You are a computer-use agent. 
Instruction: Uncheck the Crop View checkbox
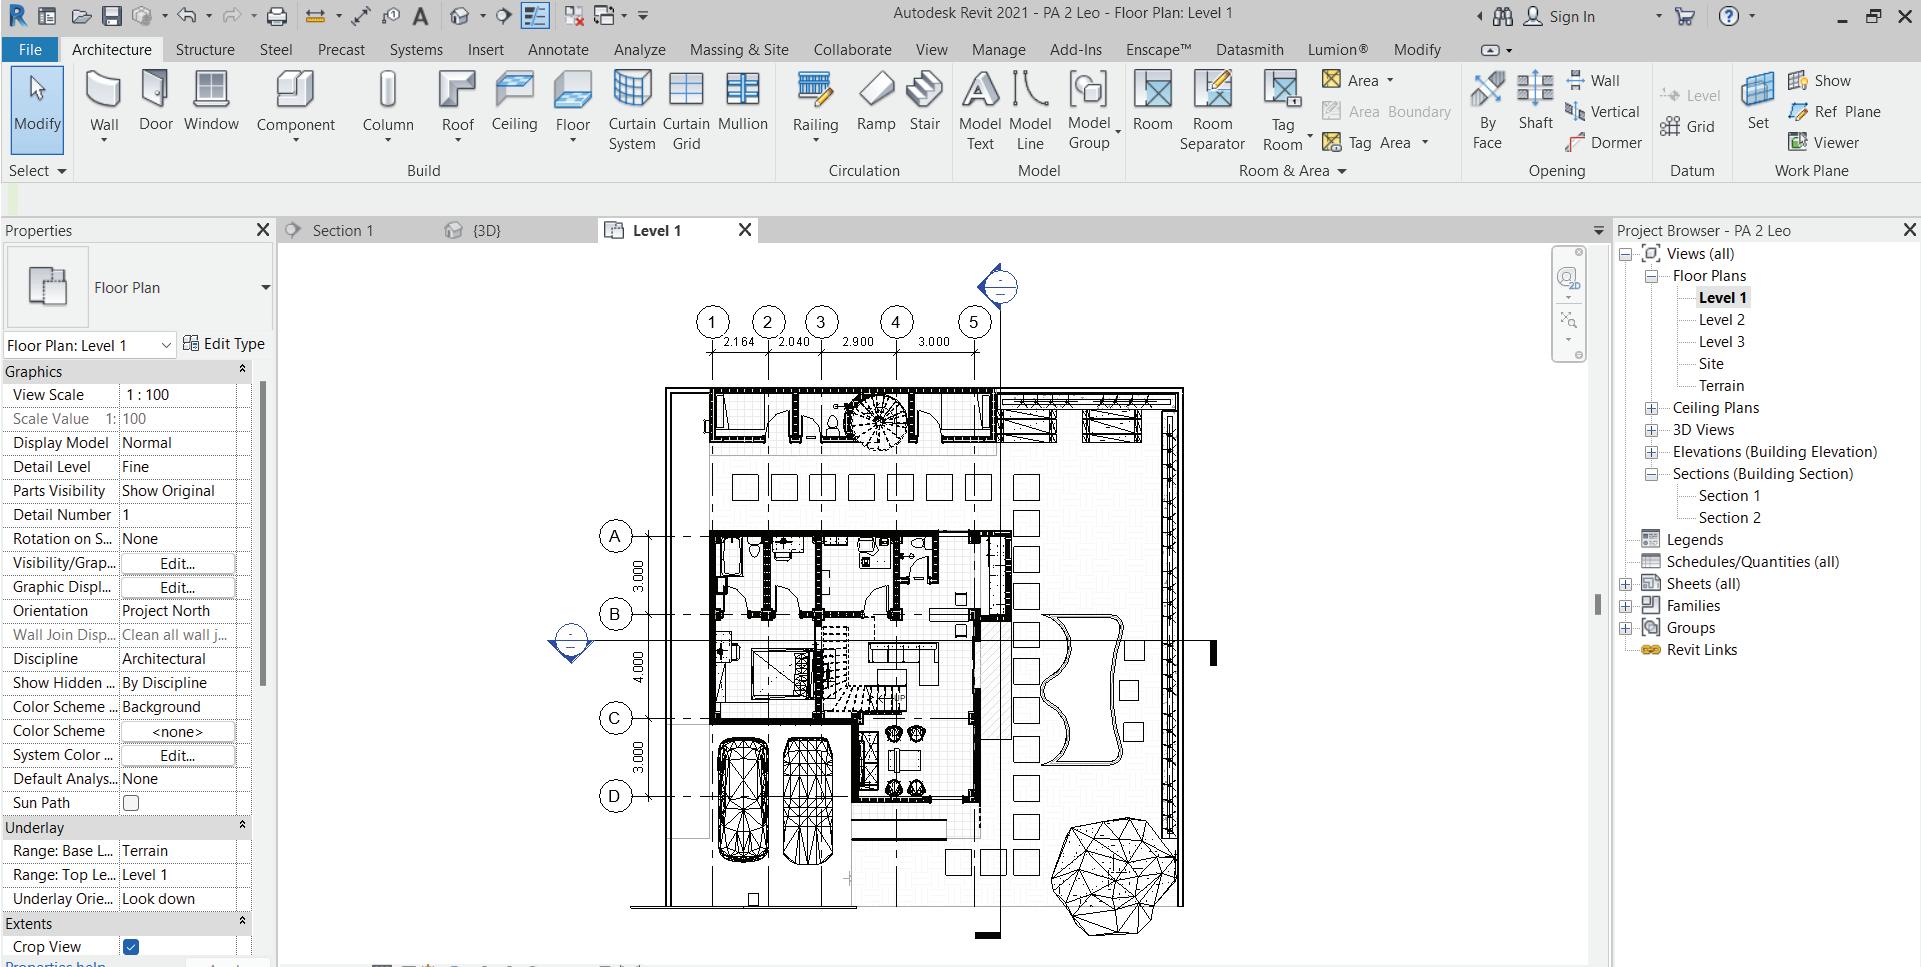[x=131, y=947]
